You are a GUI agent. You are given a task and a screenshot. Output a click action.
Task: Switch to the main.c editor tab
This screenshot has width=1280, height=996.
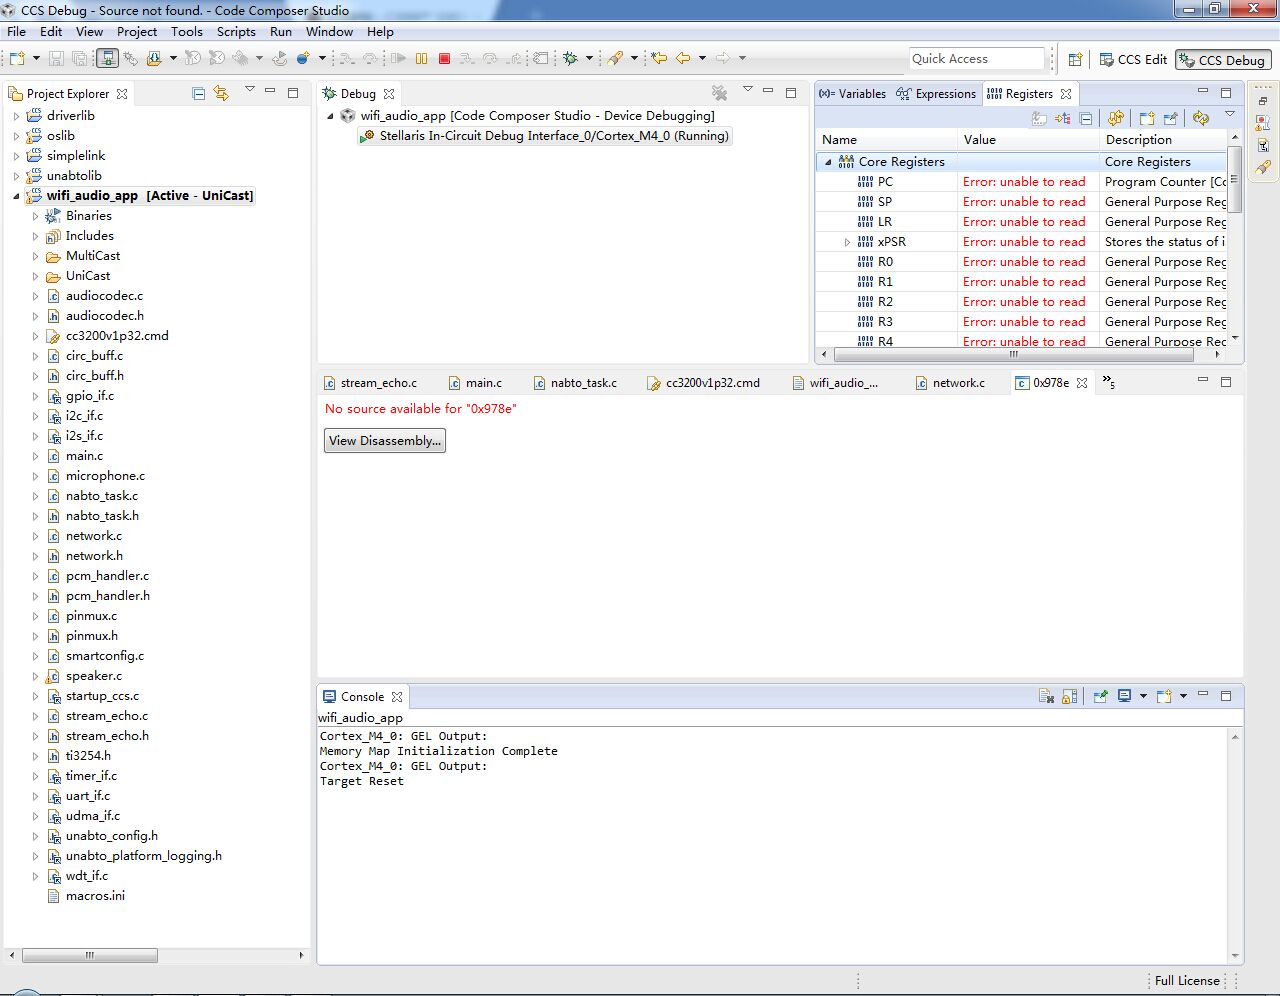tap(475, 383)
